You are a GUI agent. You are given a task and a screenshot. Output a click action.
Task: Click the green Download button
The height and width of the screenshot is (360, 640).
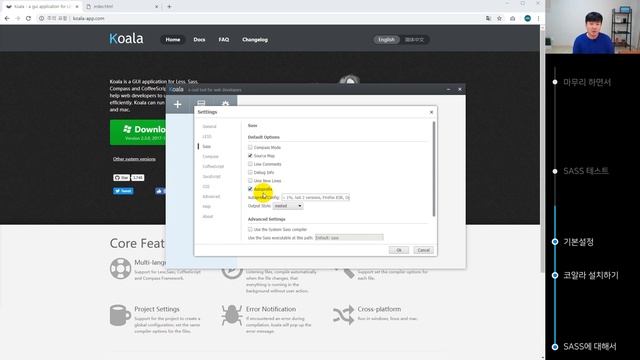[138, 132]
